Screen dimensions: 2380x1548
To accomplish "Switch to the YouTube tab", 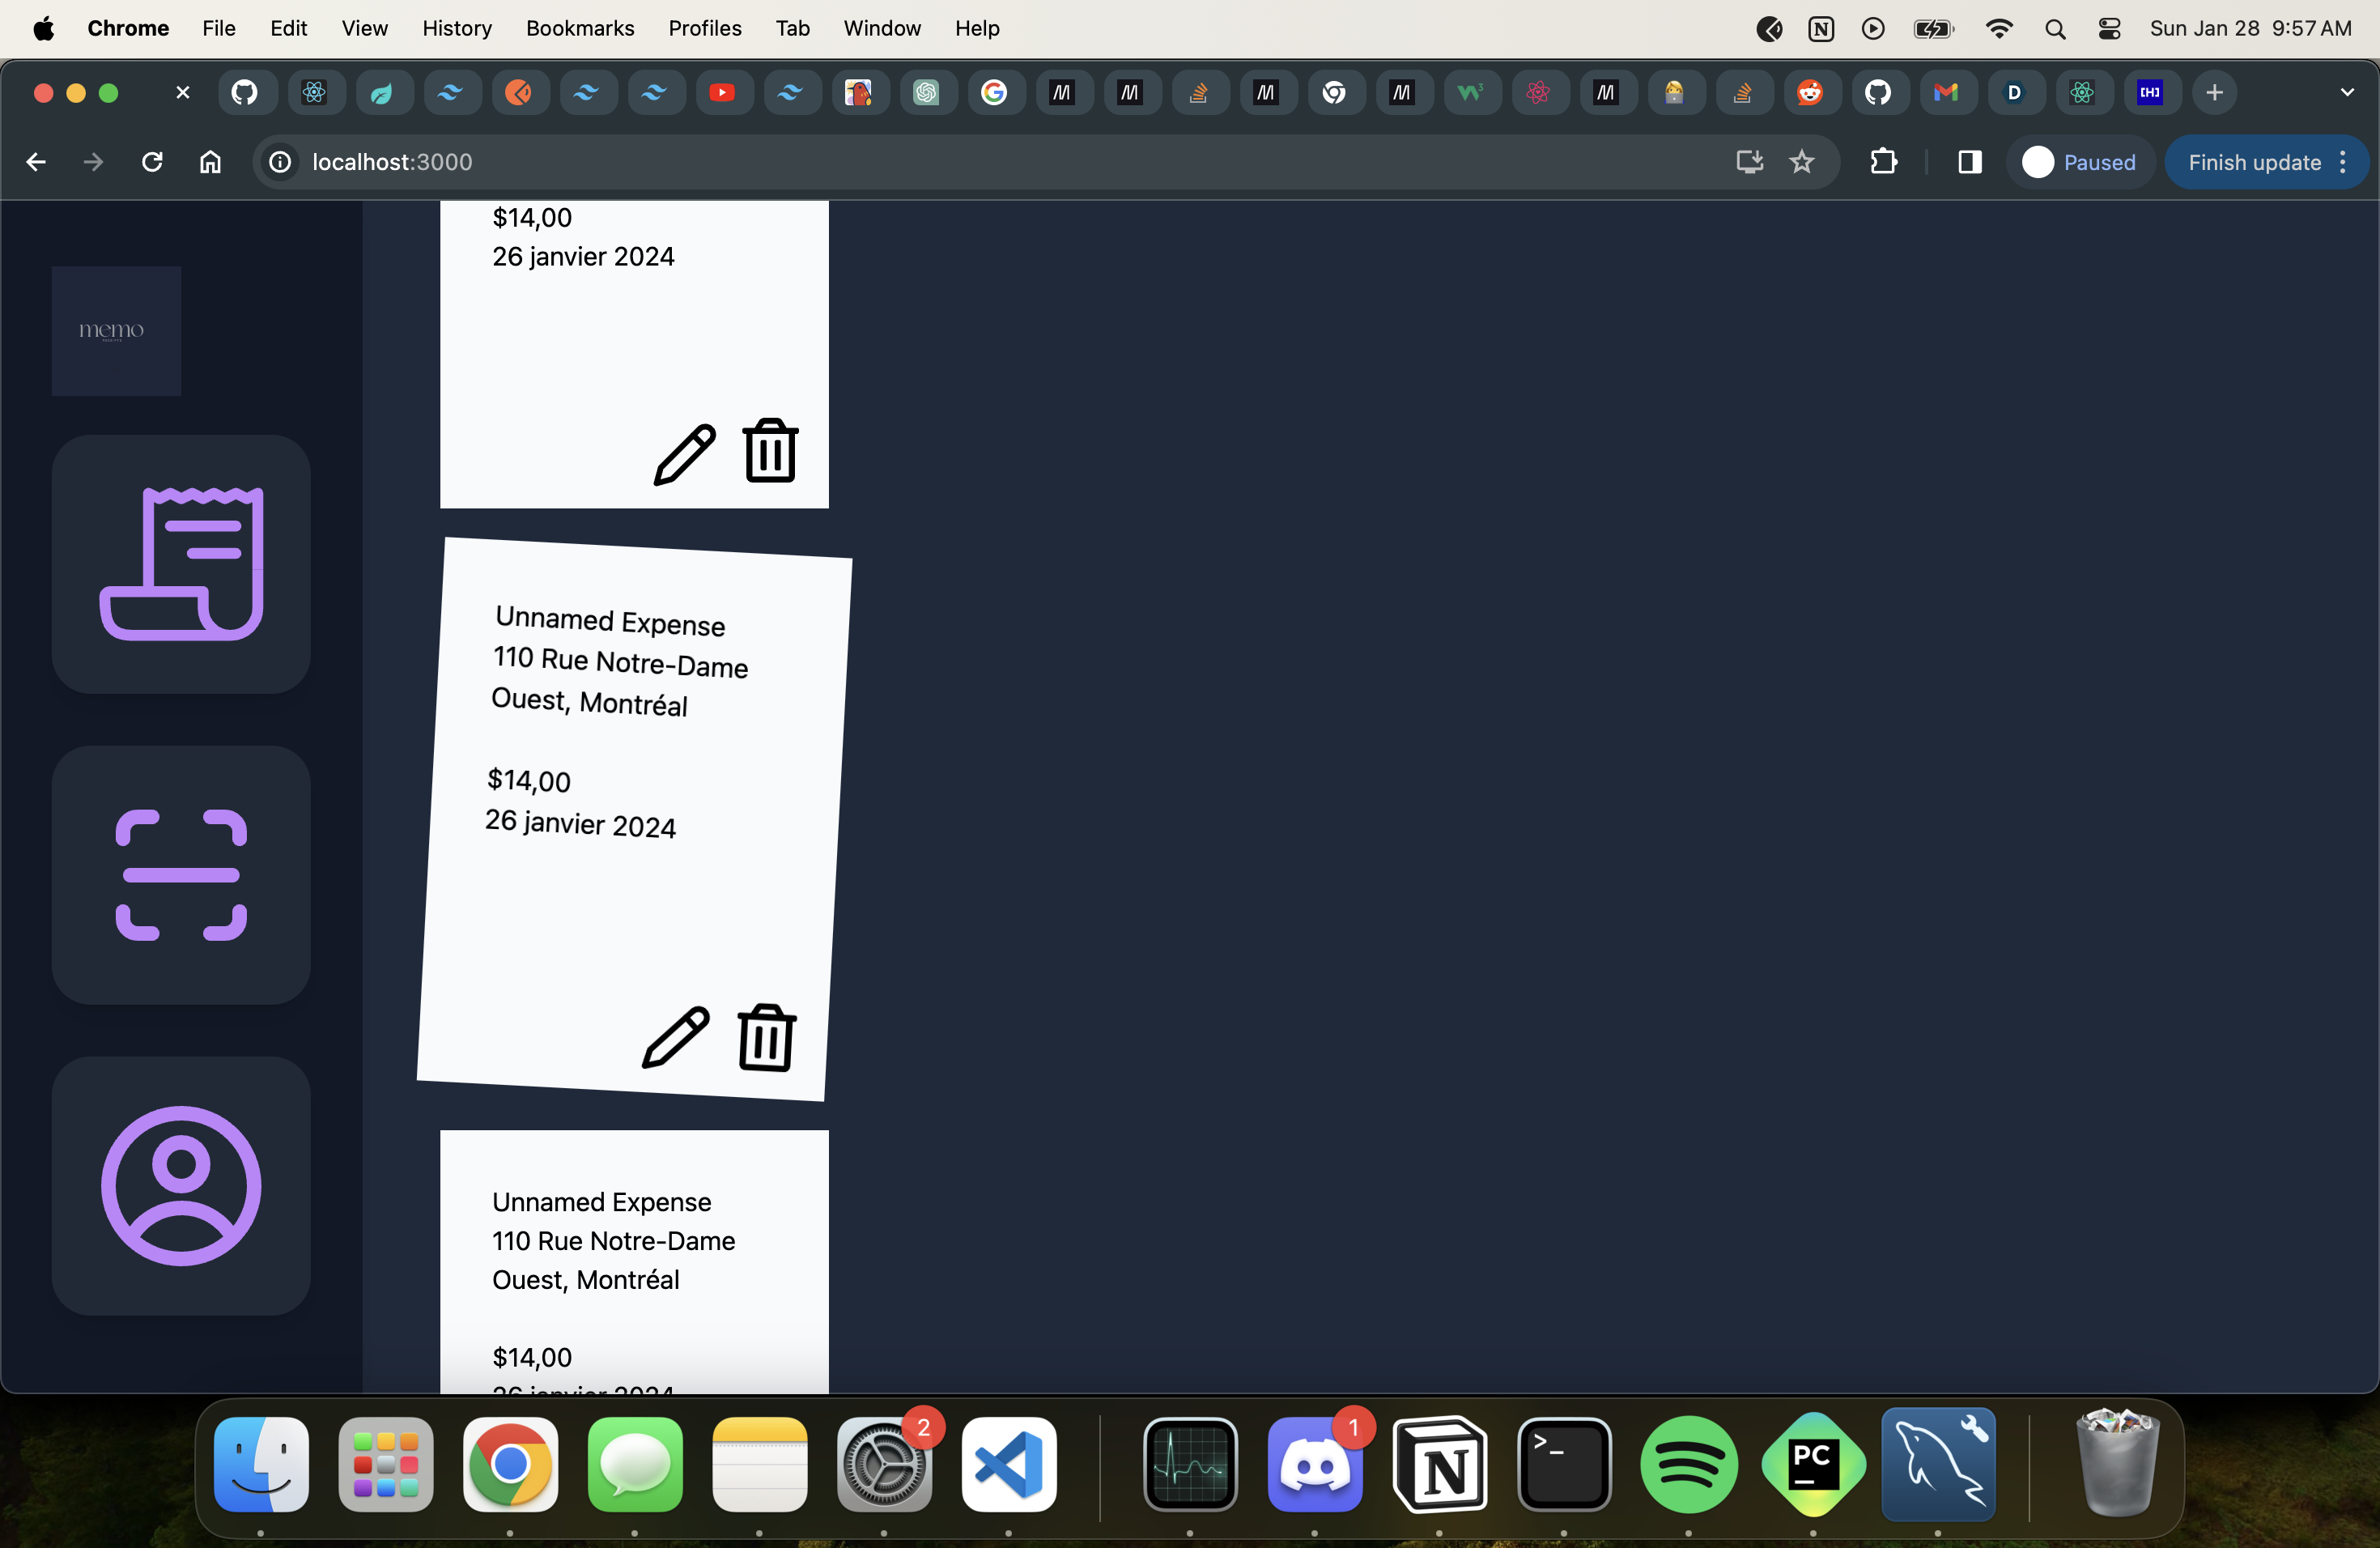I will pyautogui.click(x=722, y=92).
